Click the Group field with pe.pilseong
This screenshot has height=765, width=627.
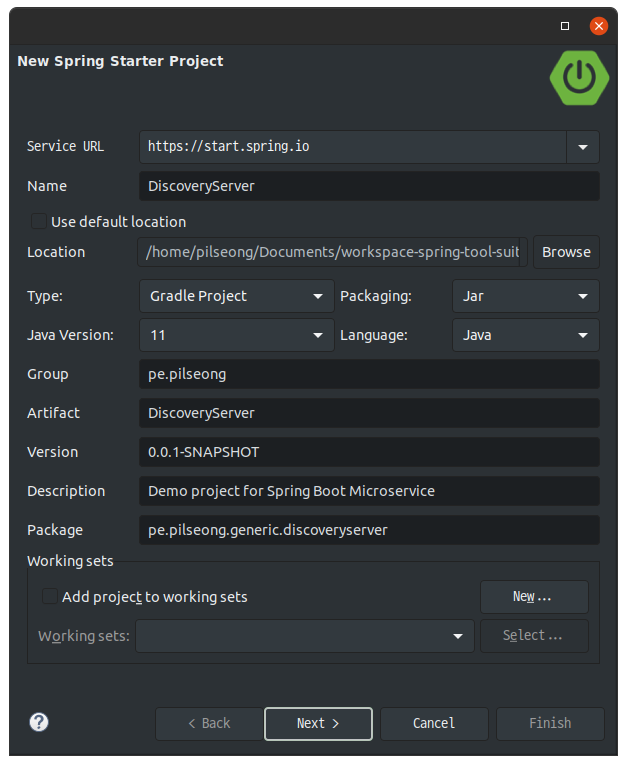369,374
